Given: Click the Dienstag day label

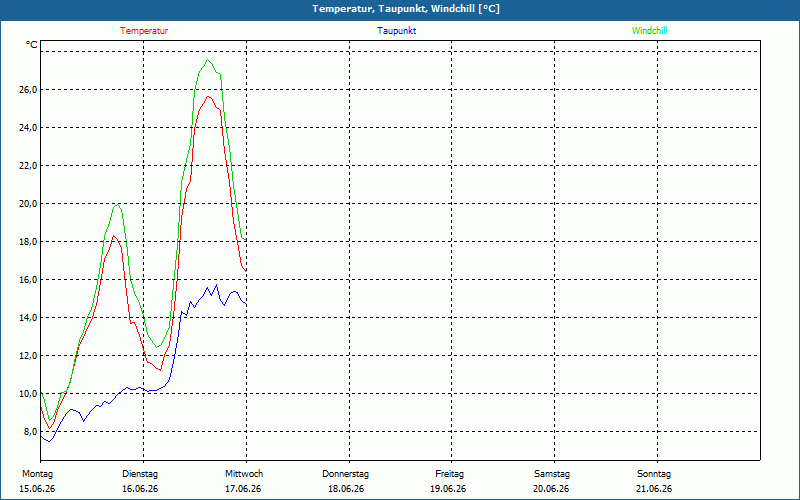Looking at the screenshot, I should (x=140, y=474).
